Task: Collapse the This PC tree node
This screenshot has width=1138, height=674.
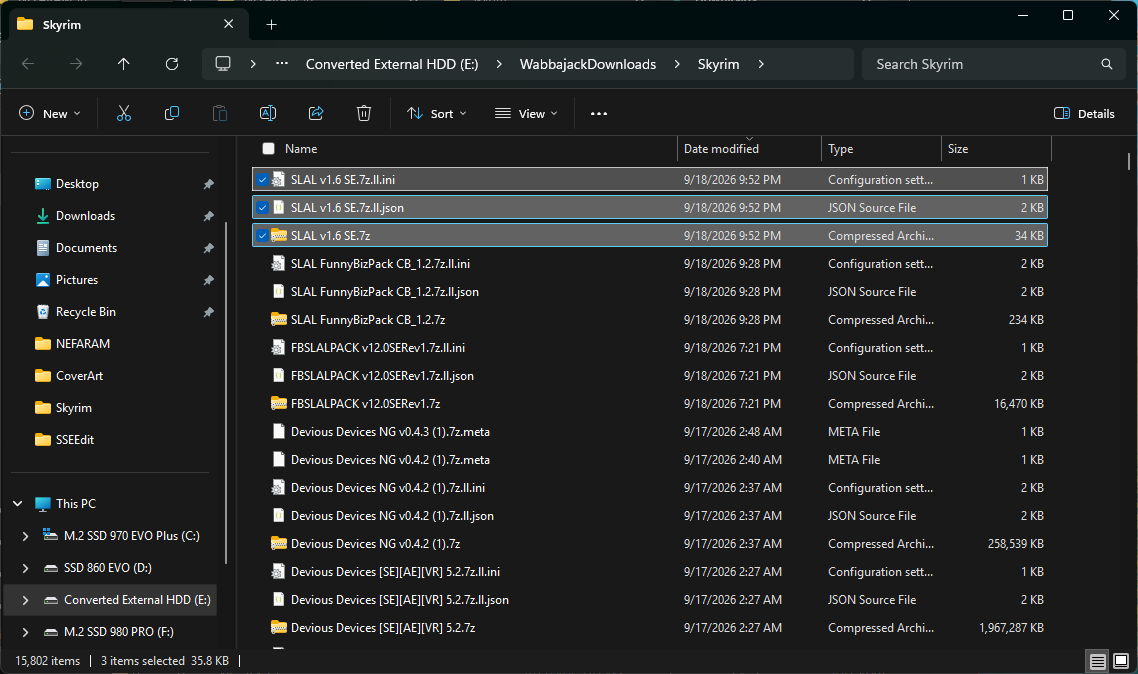Action: tap(17, 504)
